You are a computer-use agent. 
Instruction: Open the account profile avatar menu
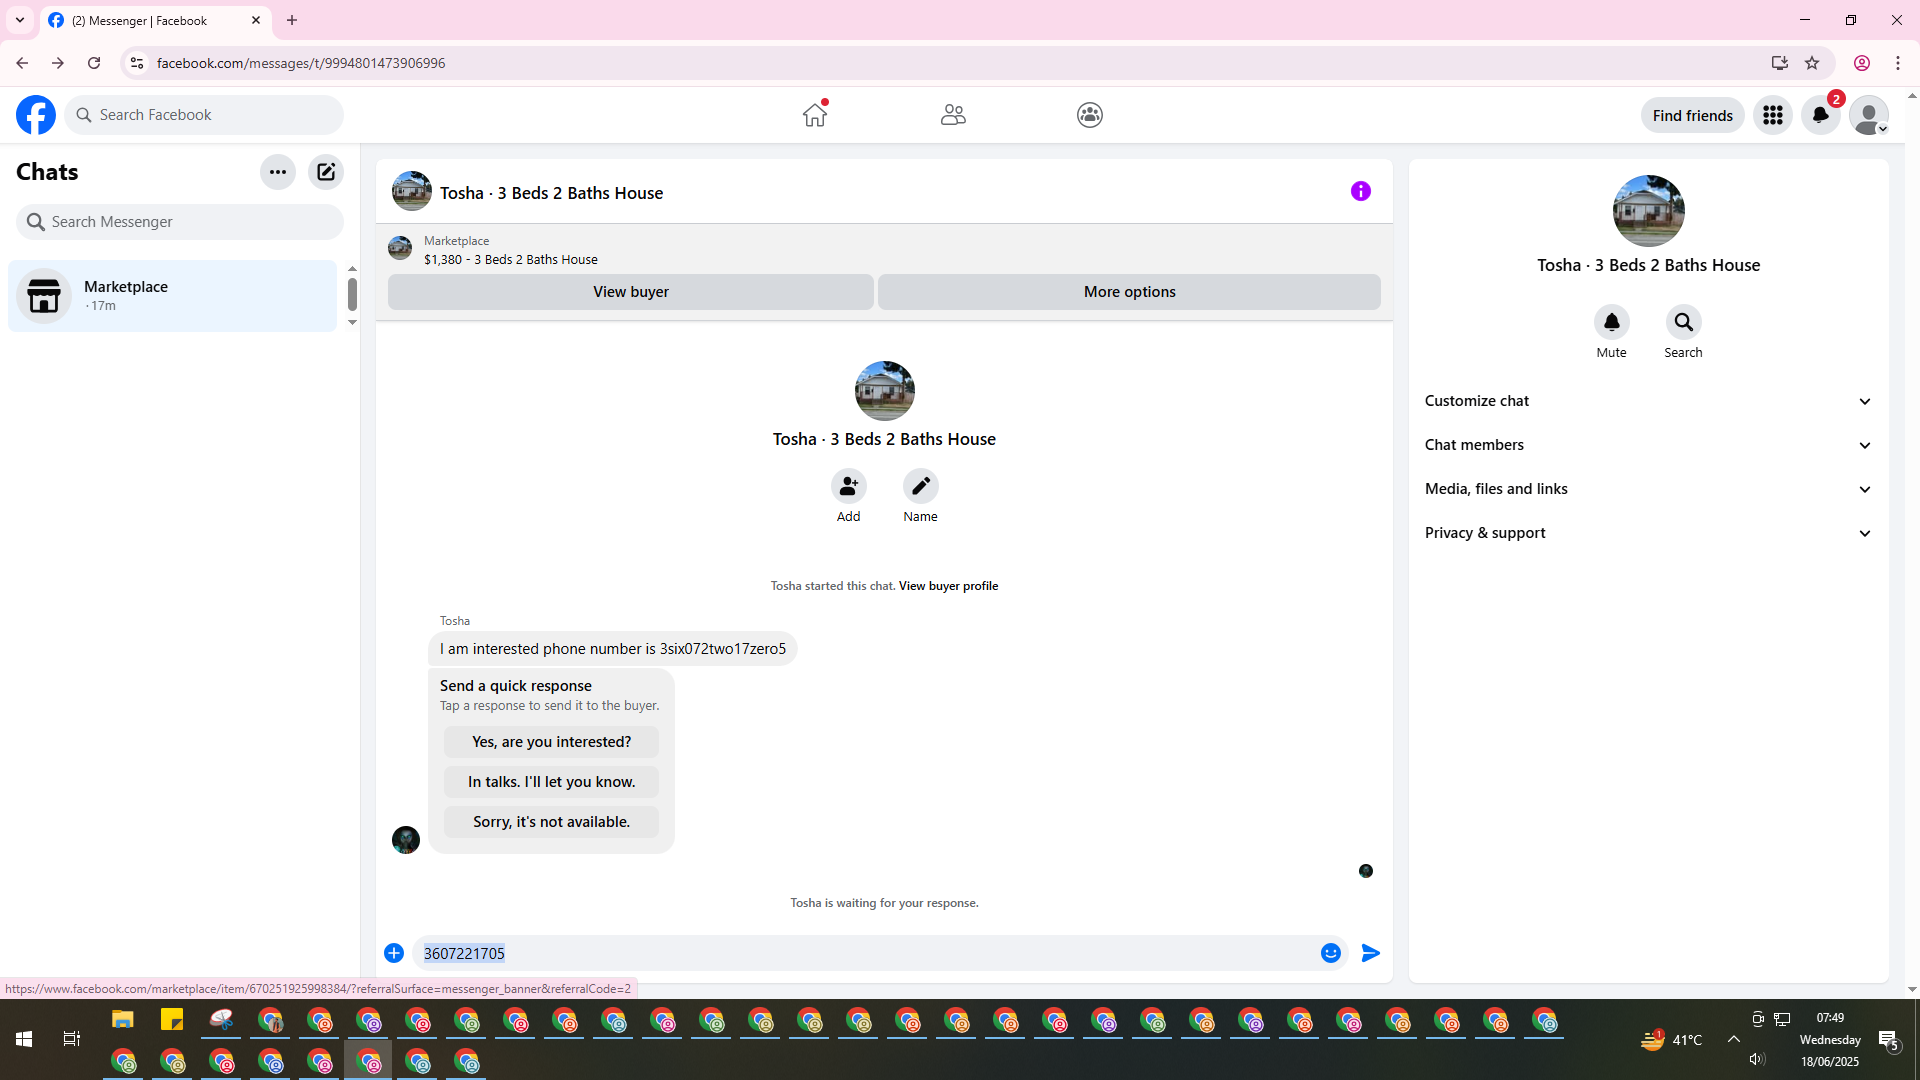[1869, 115]
